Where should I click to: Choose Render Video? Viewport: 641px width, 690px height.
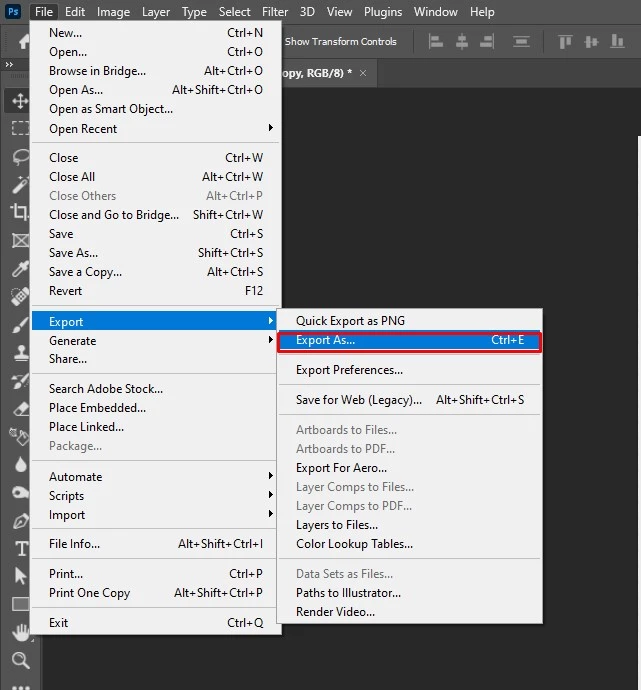click(410, 612)
